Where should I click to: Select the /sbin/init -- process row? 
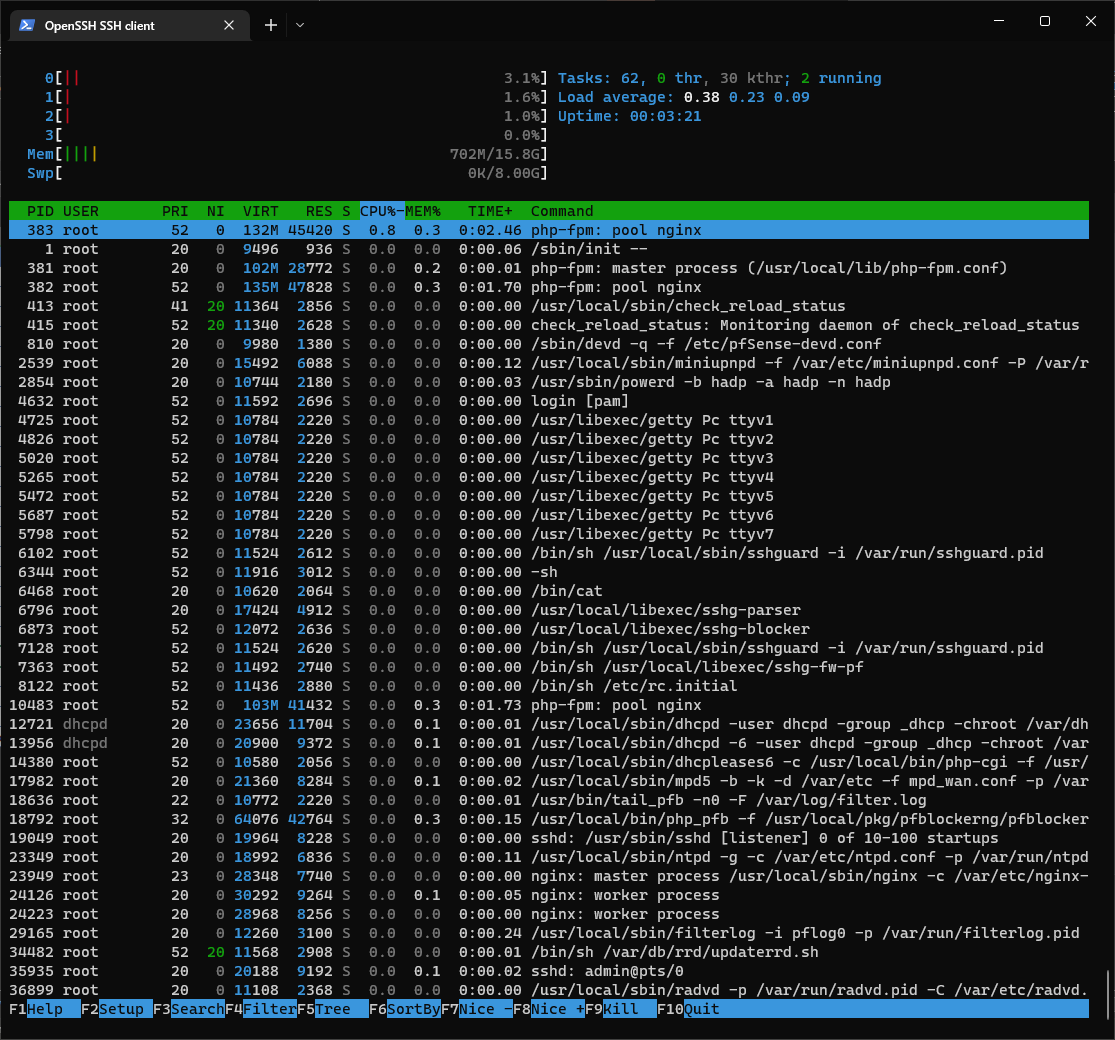548,249
